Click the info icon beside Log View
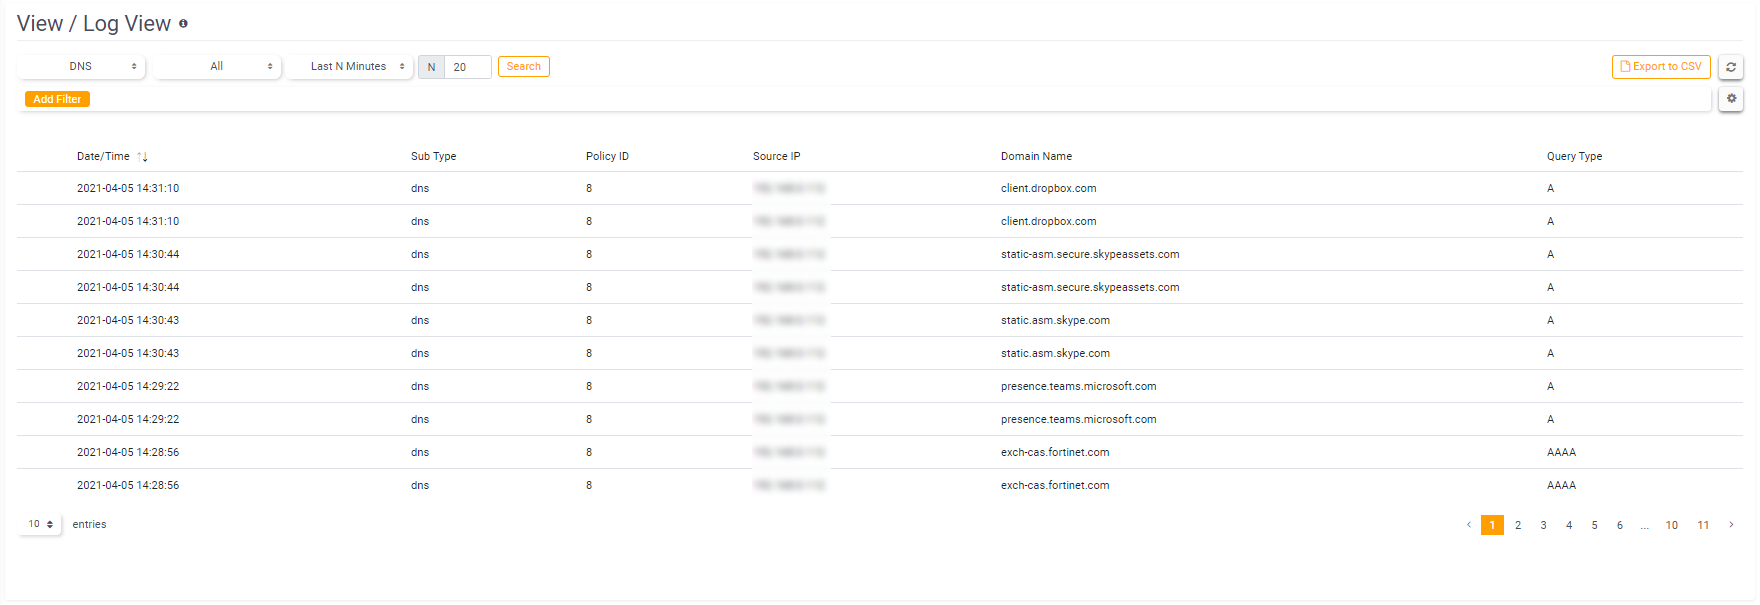 [183, 23]
